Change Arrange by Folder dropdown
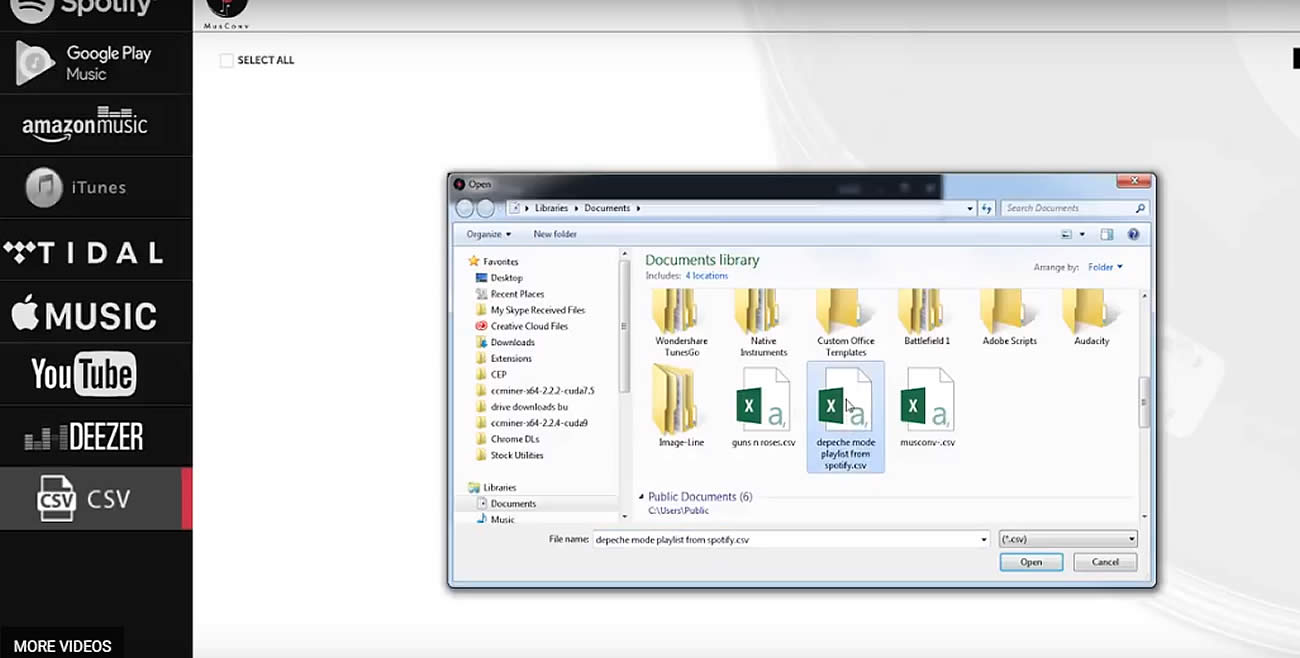This screenshot has height=658, width=1300. (x=1105, y=267)
